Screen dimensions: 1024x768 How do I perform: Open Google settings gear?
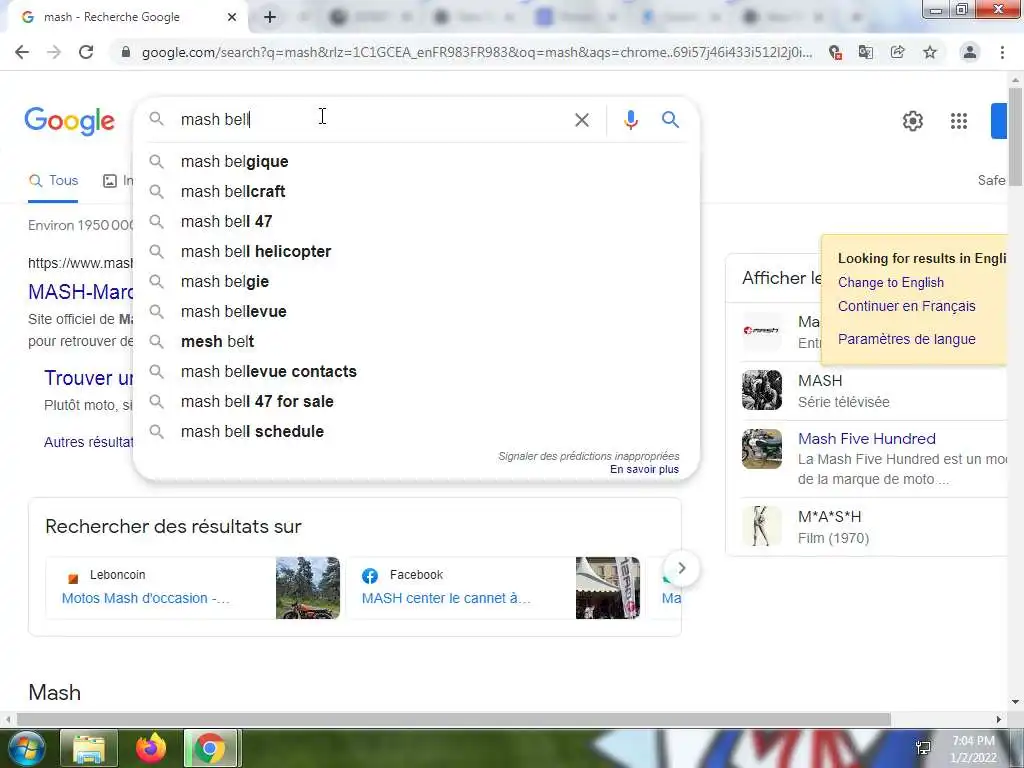coord(913,121)
